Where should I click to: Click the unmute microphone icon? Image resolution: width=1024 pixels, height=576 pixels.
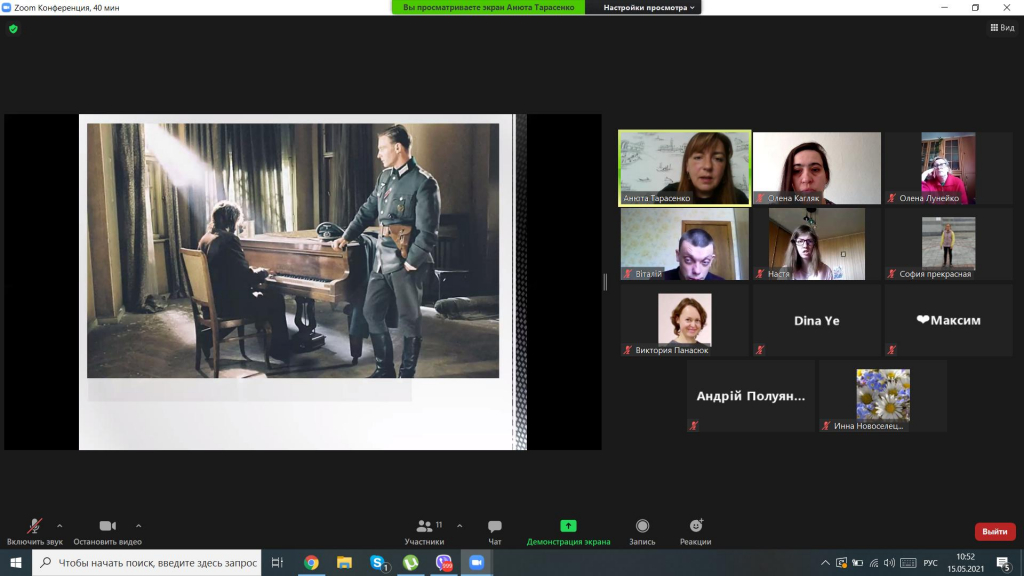[x=35, y=526]
